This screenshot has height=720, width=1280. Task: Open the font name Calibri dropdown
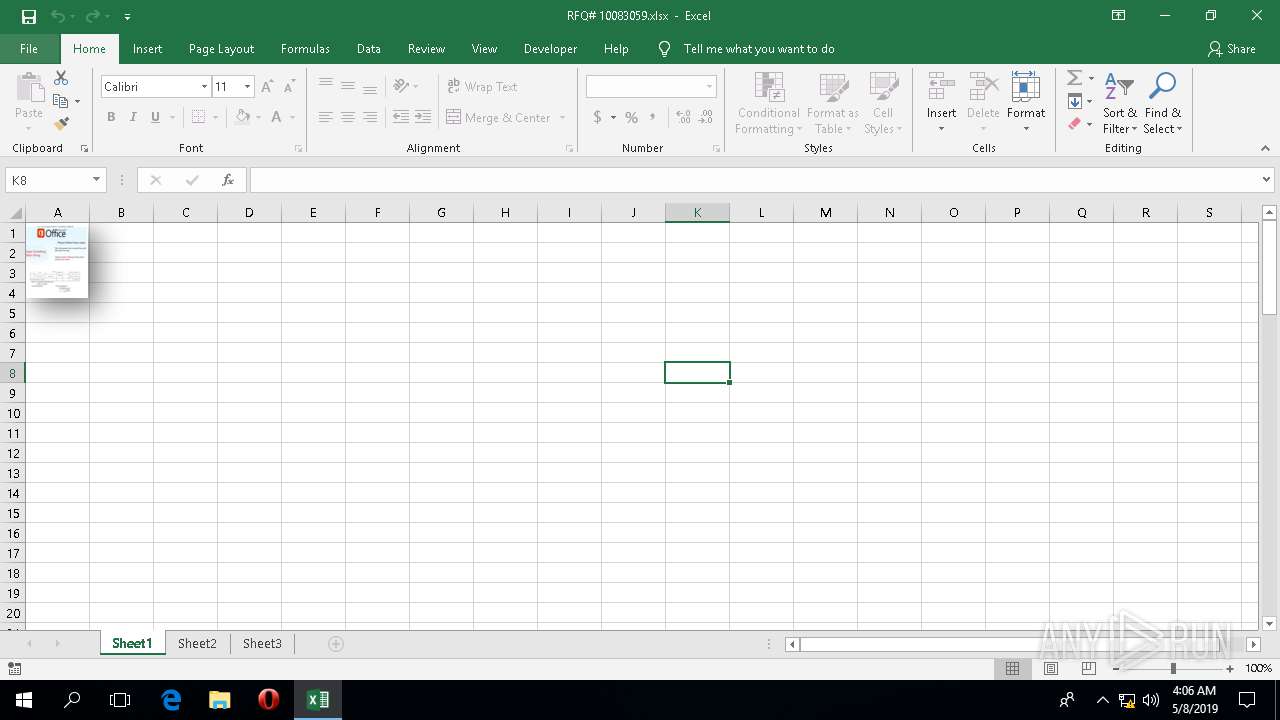(x=204, y=87)
